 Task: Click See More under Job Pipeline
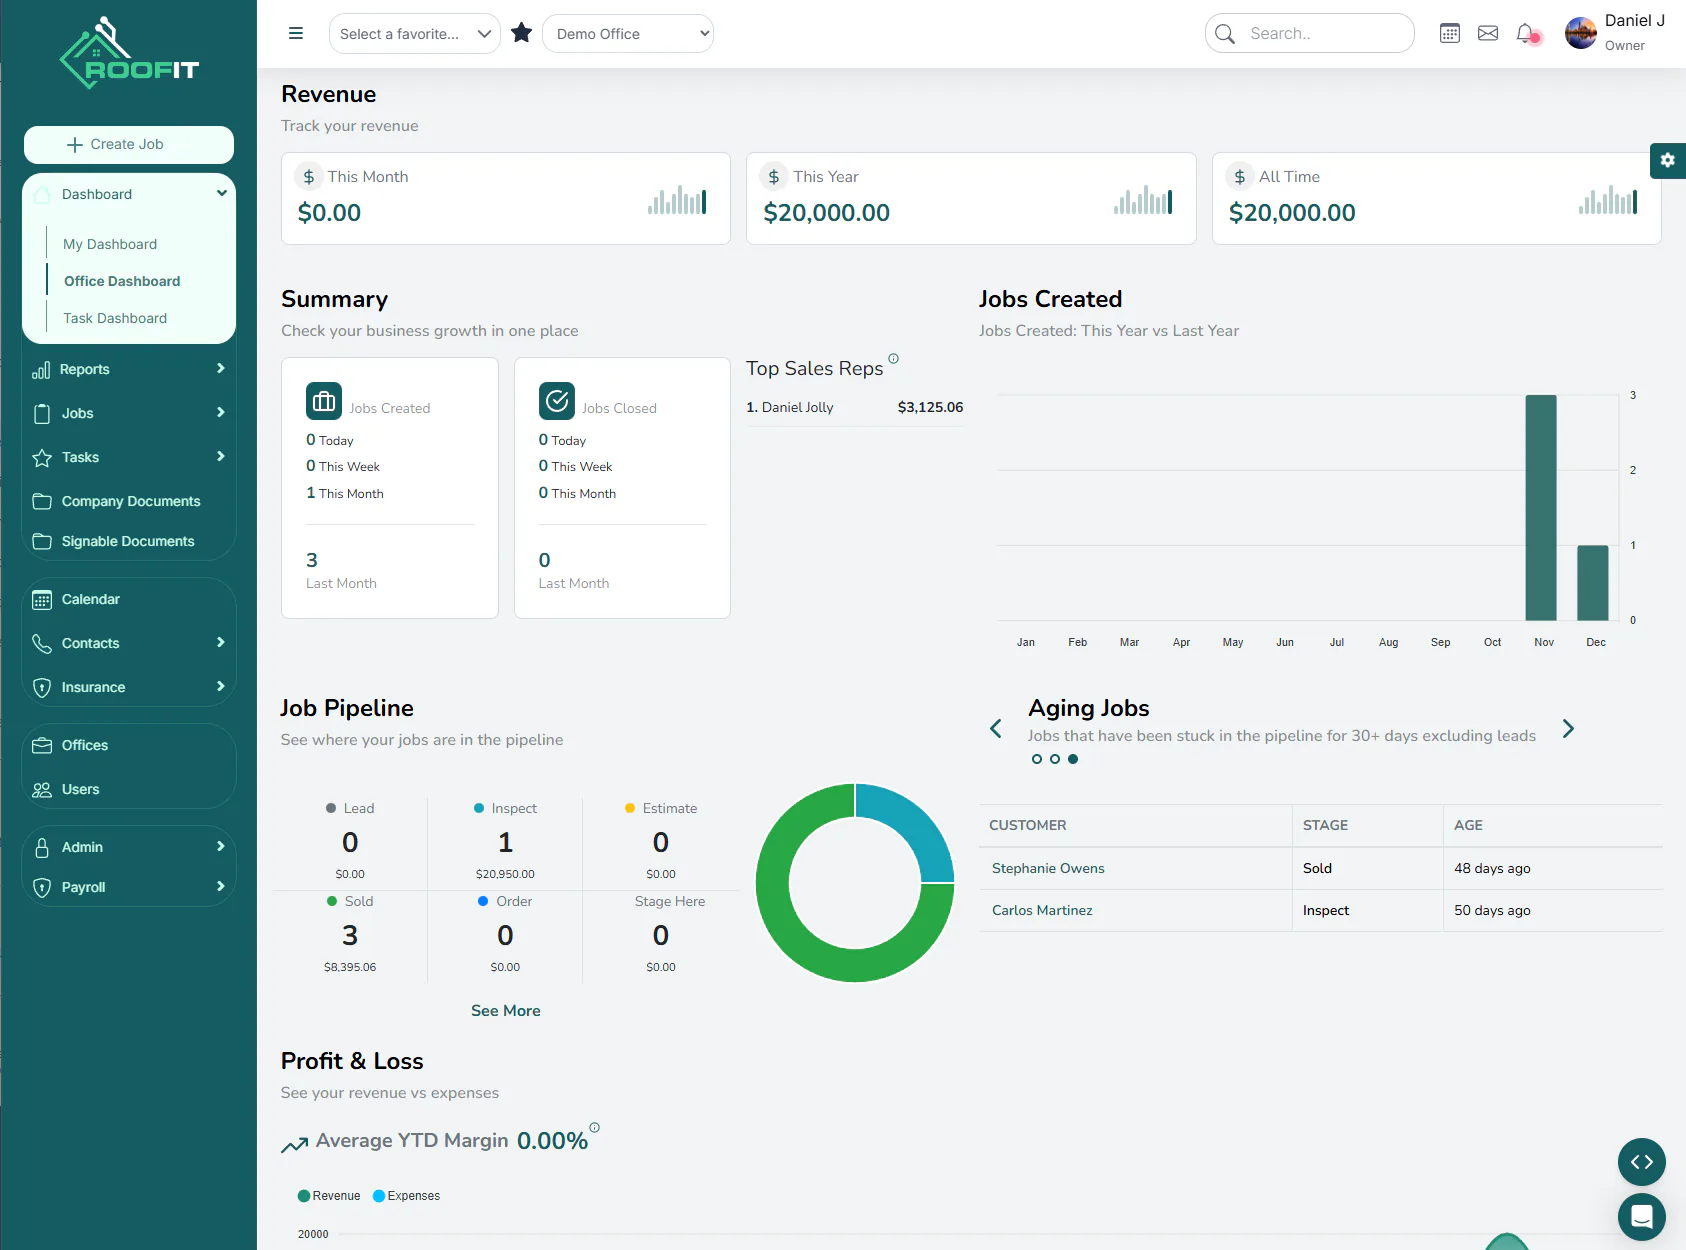506,1011
